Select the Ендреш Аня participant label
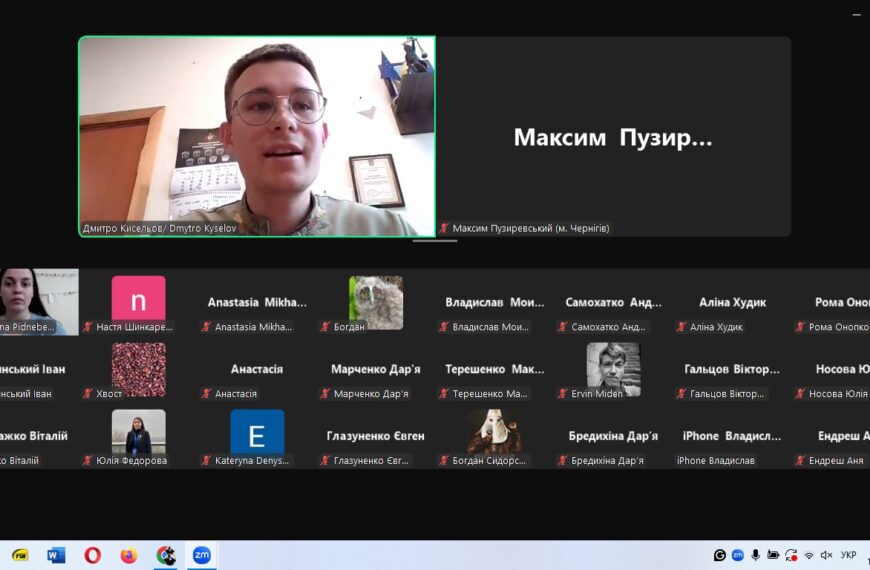The height and width of the screenshot is (570, 870). (836, 460)
